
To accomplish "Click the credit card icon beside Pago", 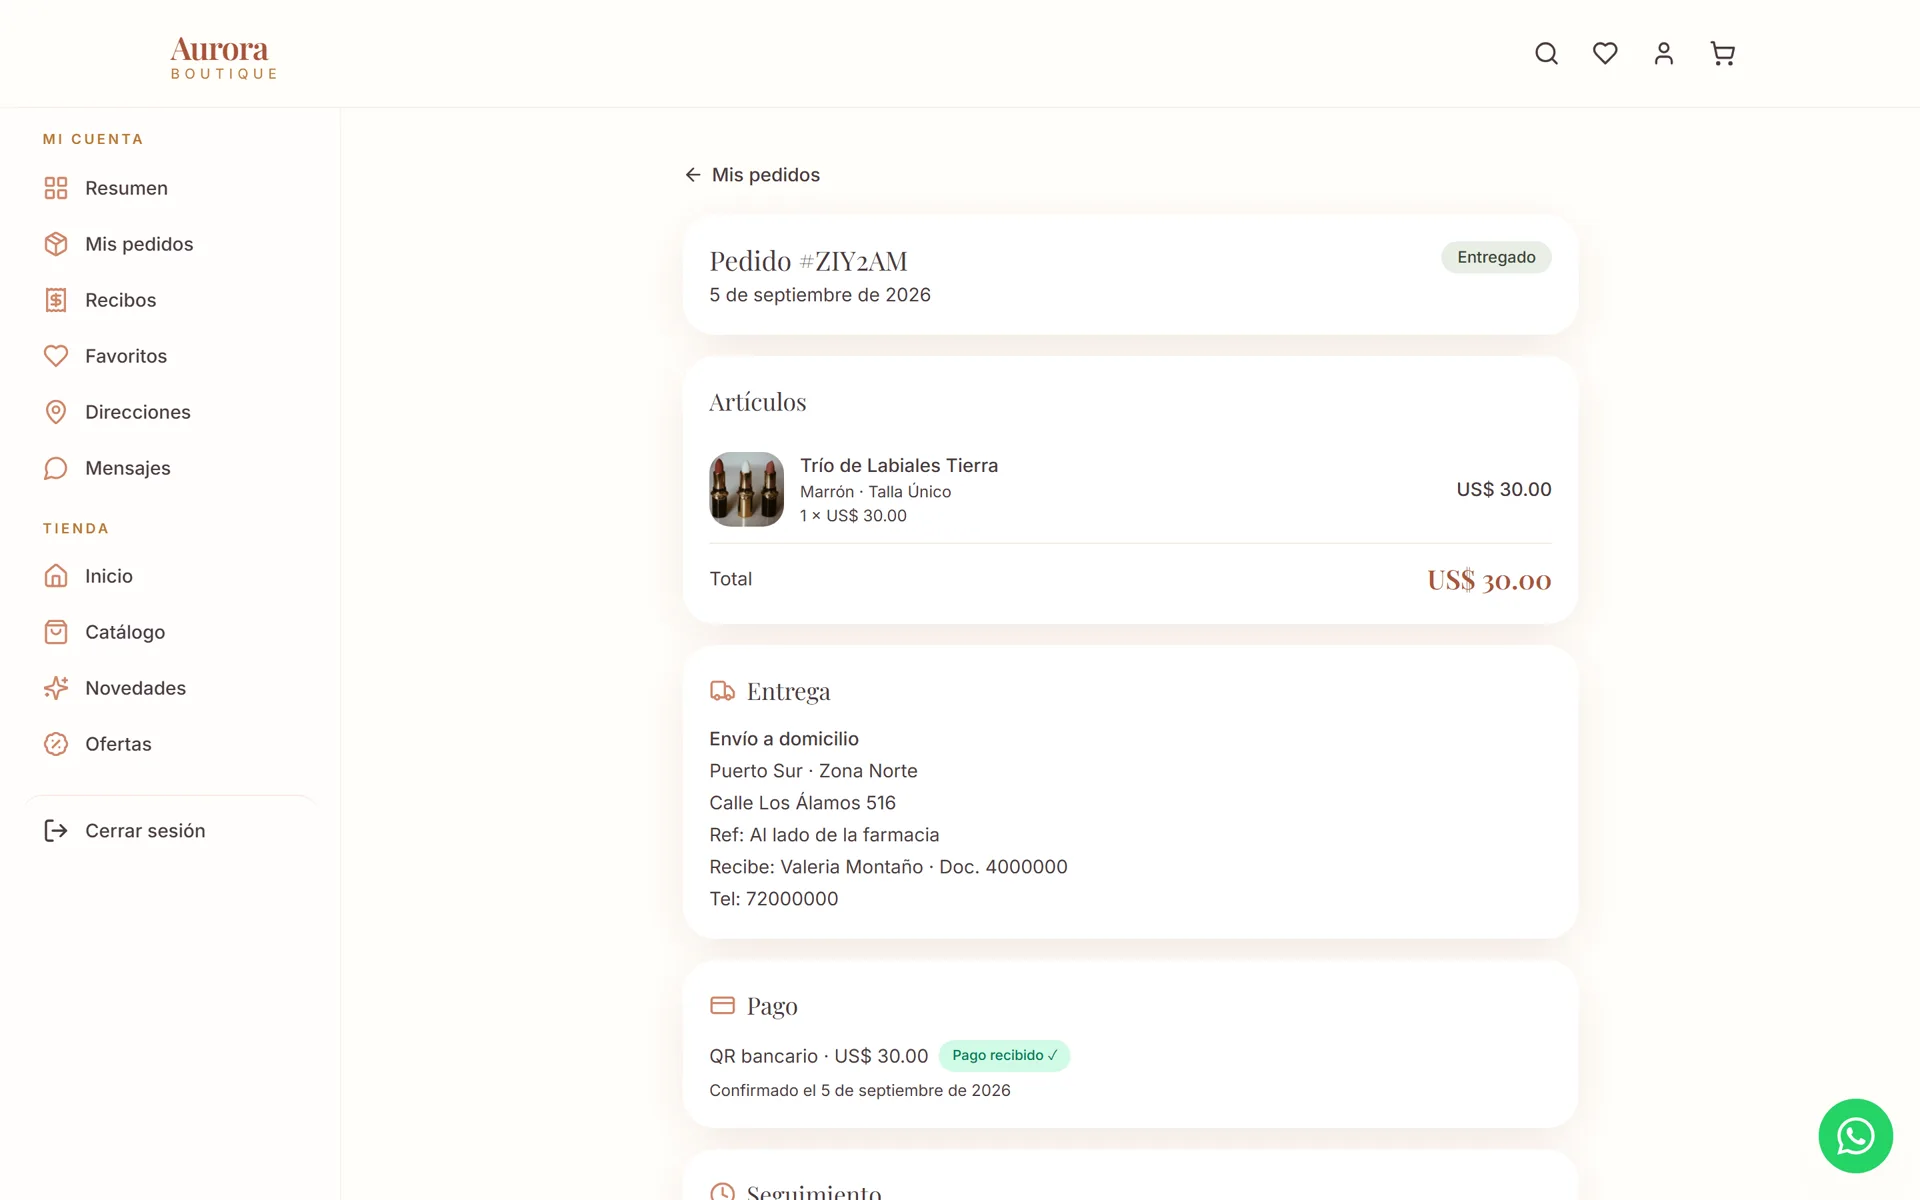I will pyautogui.click(x=722, y=1005).
